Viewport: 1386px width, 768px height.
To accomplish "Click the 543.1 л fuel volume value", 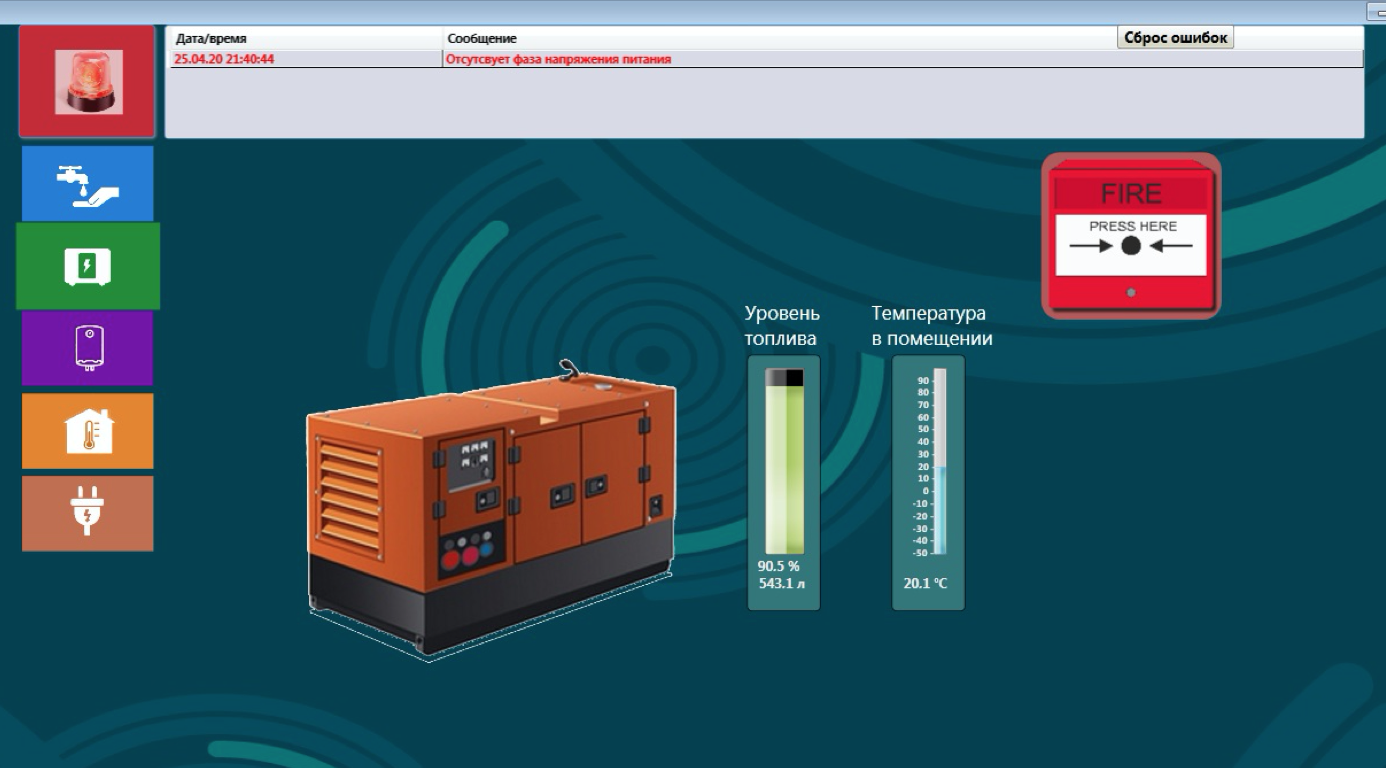I will [781, 583].
